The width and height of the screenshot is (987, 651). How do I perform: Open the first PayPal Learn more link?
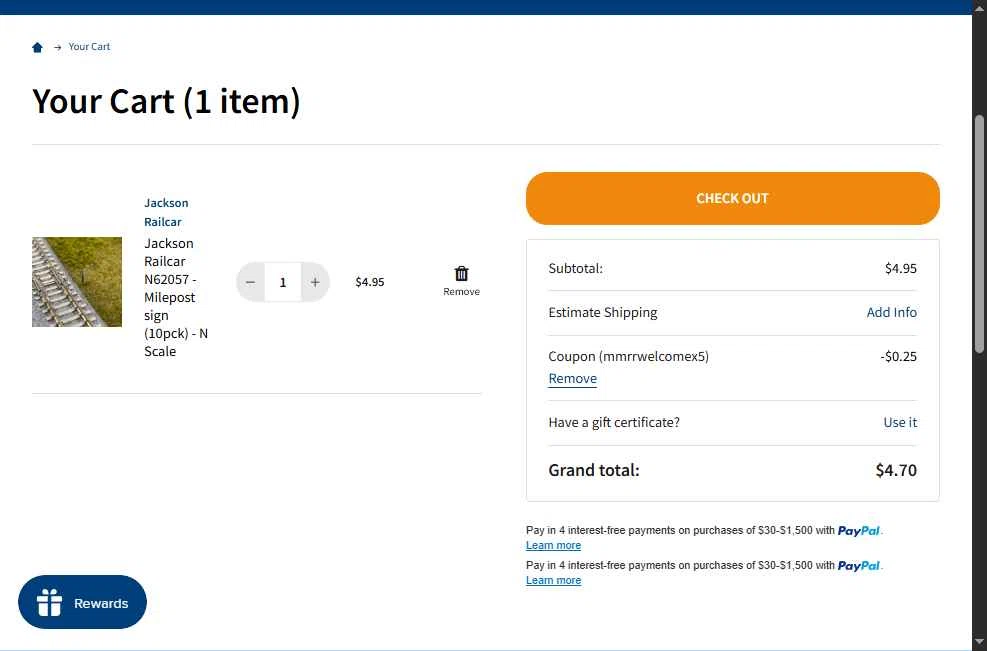click(553, 545)
